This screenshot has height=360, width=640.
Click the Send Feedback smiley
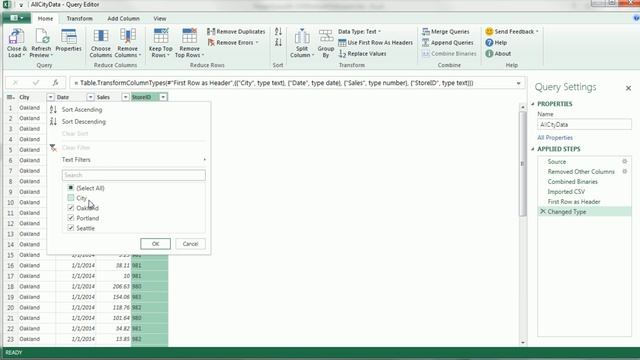point(489,31)
